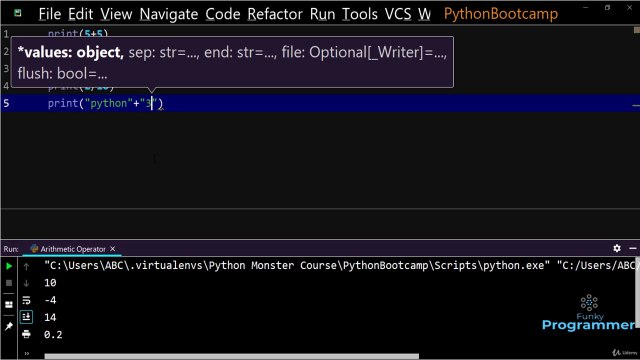Click the green Rerun play button

(x=9, y=266)
